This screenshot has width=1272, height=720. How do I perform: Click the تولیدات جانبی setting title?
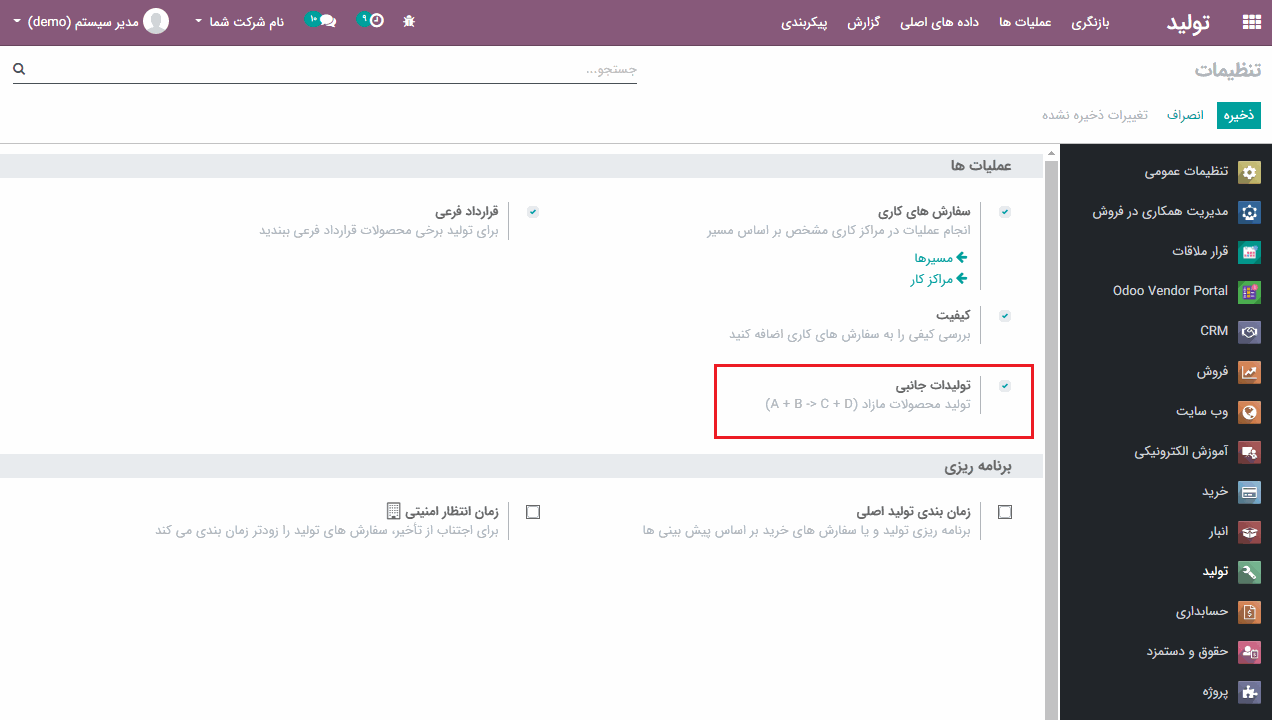(933, 385)
